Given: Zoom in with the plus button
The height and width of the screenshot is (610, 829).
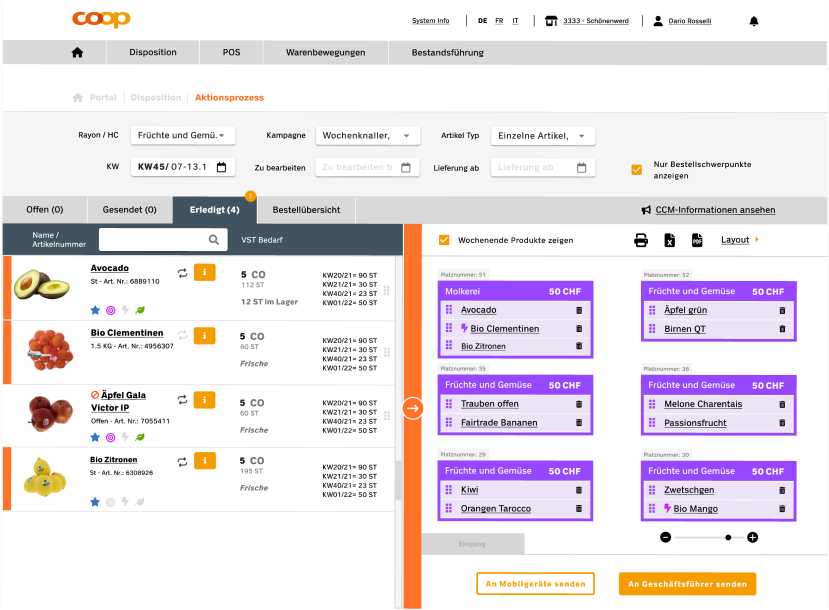Looking at the screenshot, I should point(752,538).
